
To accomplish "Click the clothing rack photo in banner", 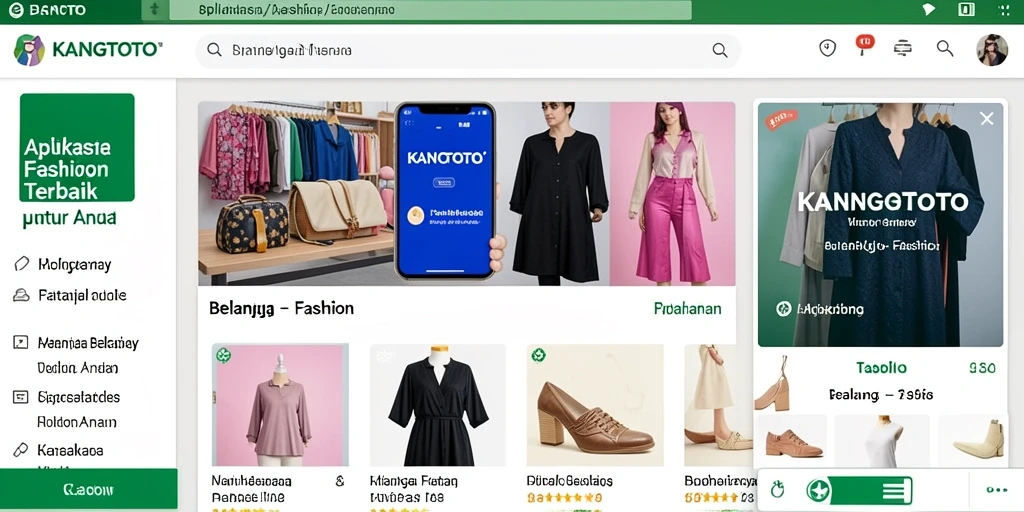I will click(x=296, y=194).
